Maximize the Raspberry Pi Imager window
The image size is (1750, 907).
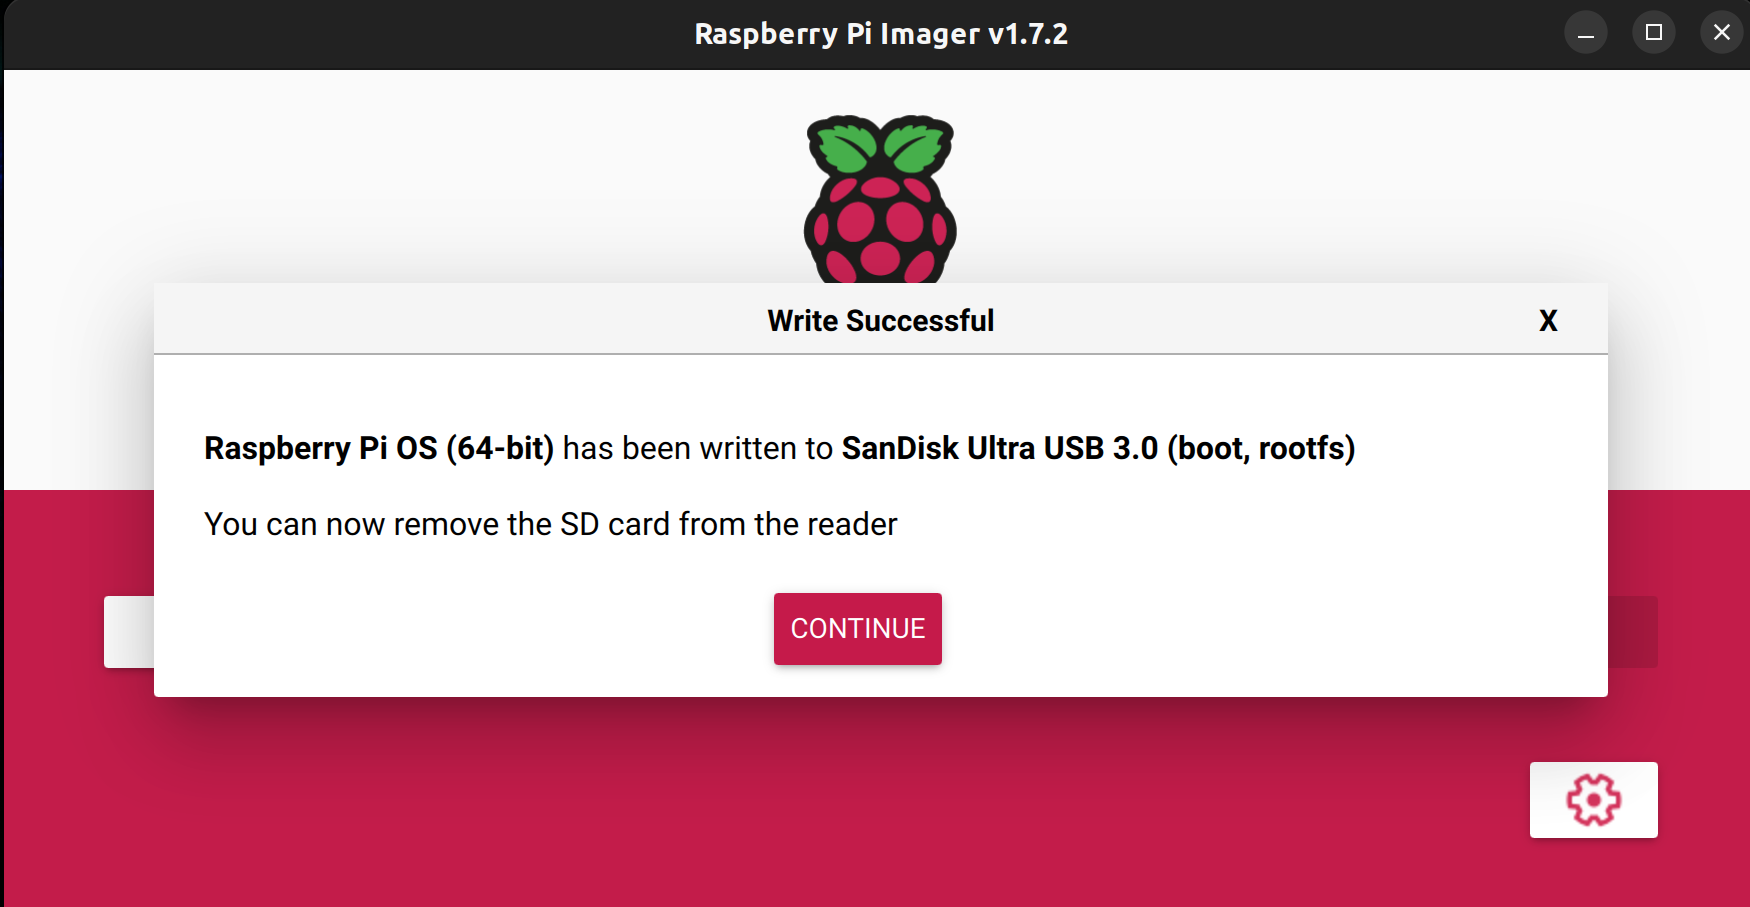coord(1654,33)
